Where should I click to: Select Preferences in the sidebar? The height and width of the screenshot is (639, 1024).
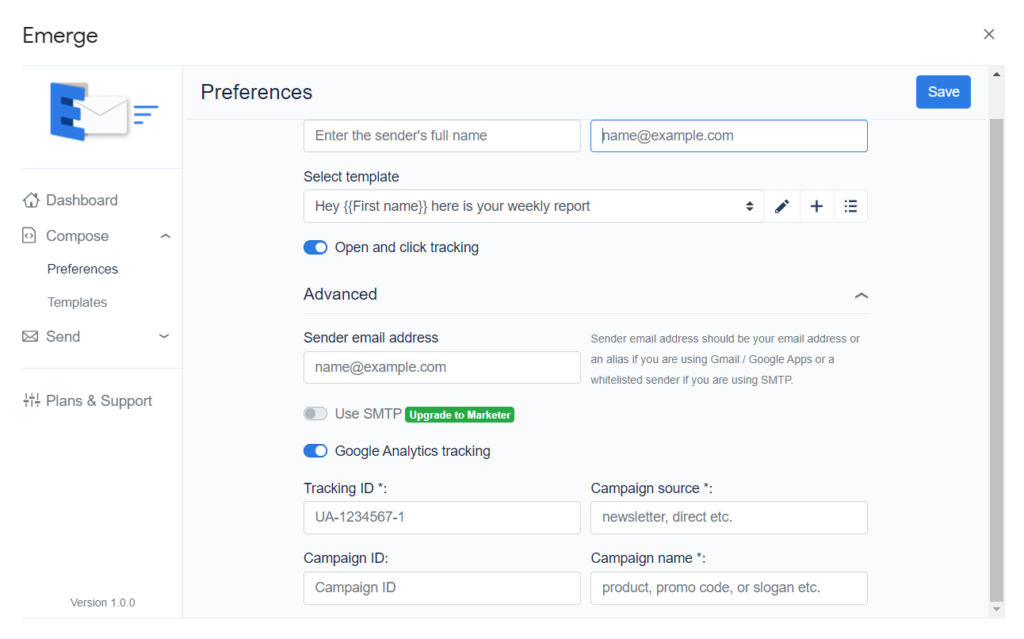point(82,269)
